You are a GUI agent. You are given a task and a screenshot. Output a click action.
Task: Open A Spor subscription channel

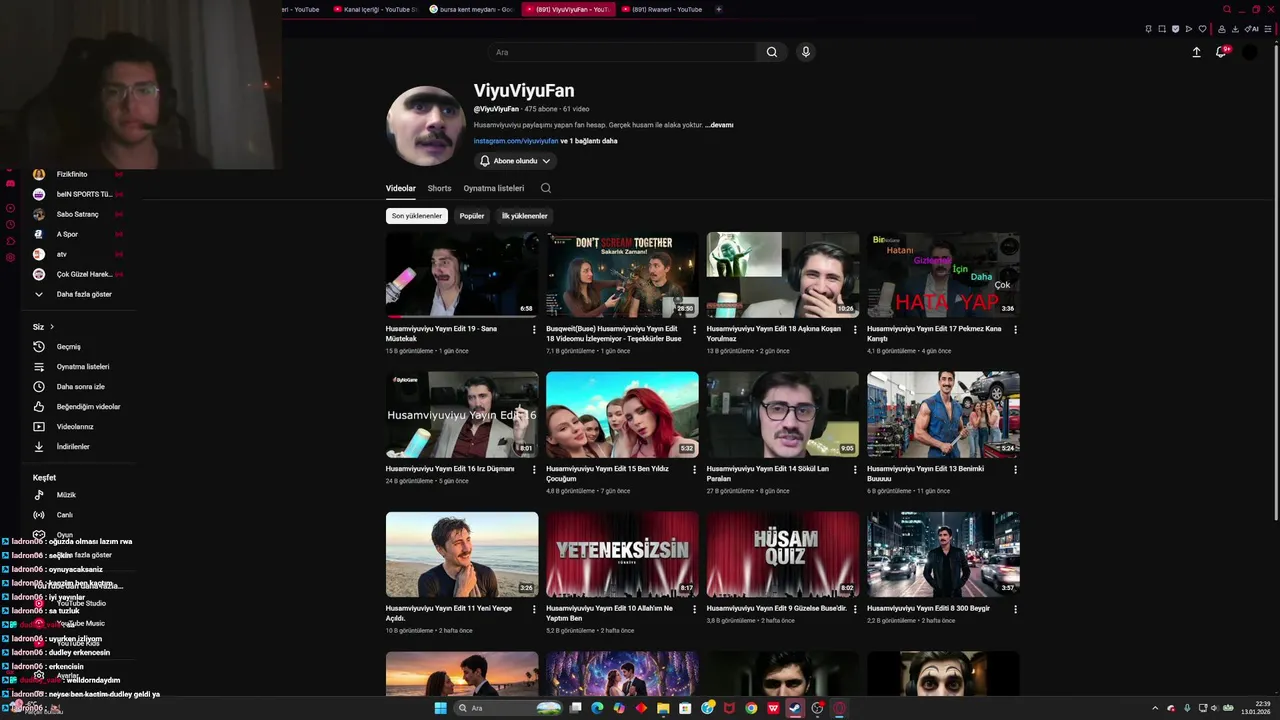coord(67,234)
